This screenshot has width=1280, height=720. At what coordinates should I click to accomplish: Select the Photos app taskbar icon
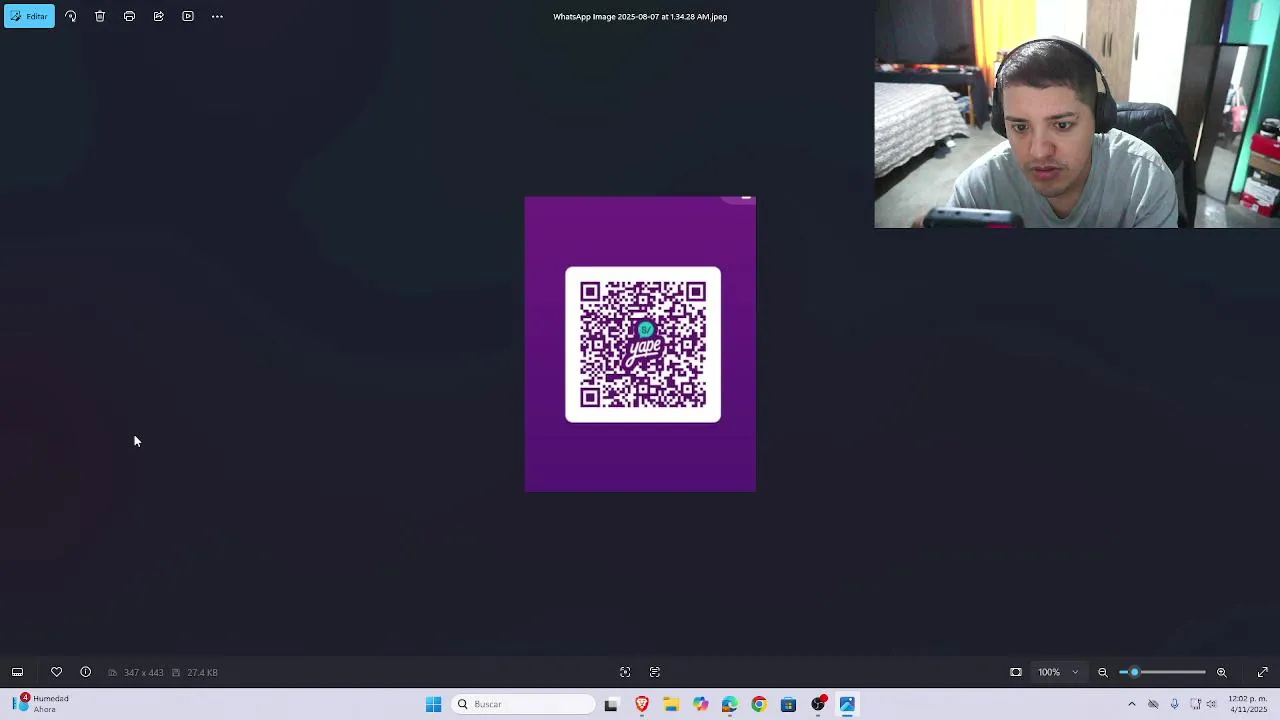click(847, 704)
